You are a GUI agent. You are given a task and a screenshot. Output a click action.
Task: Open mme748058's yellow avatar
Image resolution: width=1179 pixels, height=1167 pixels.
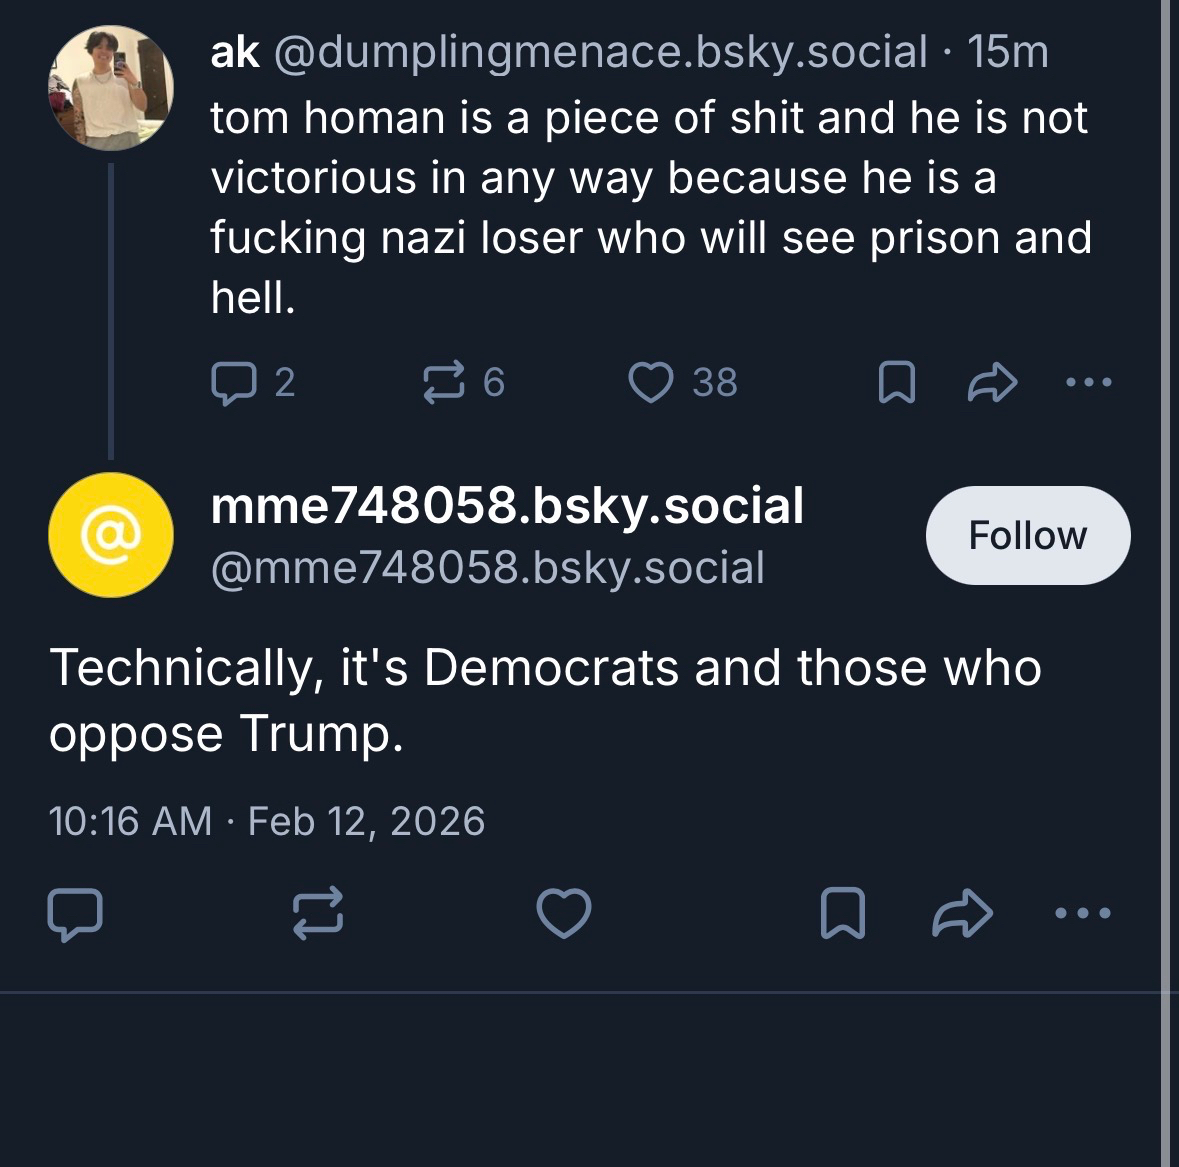[x=111, y=536]
